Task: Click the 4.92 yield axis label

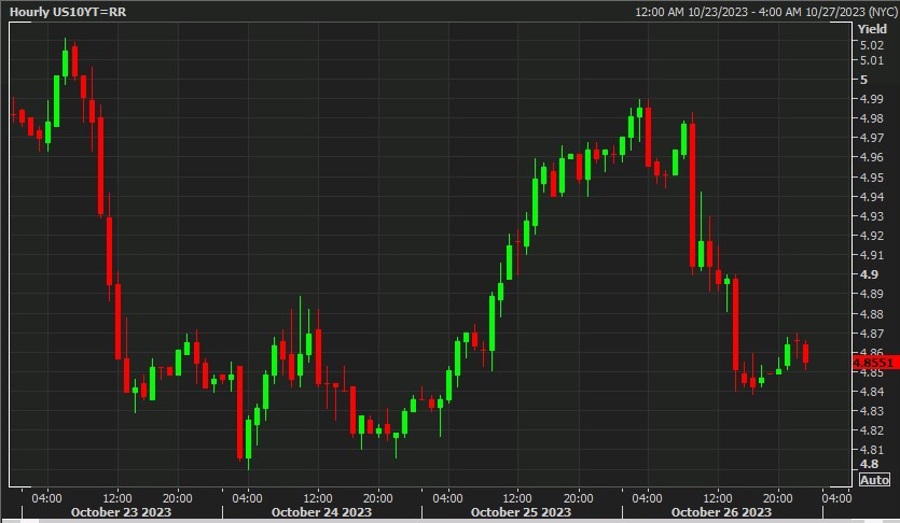Action: (871, 235)
